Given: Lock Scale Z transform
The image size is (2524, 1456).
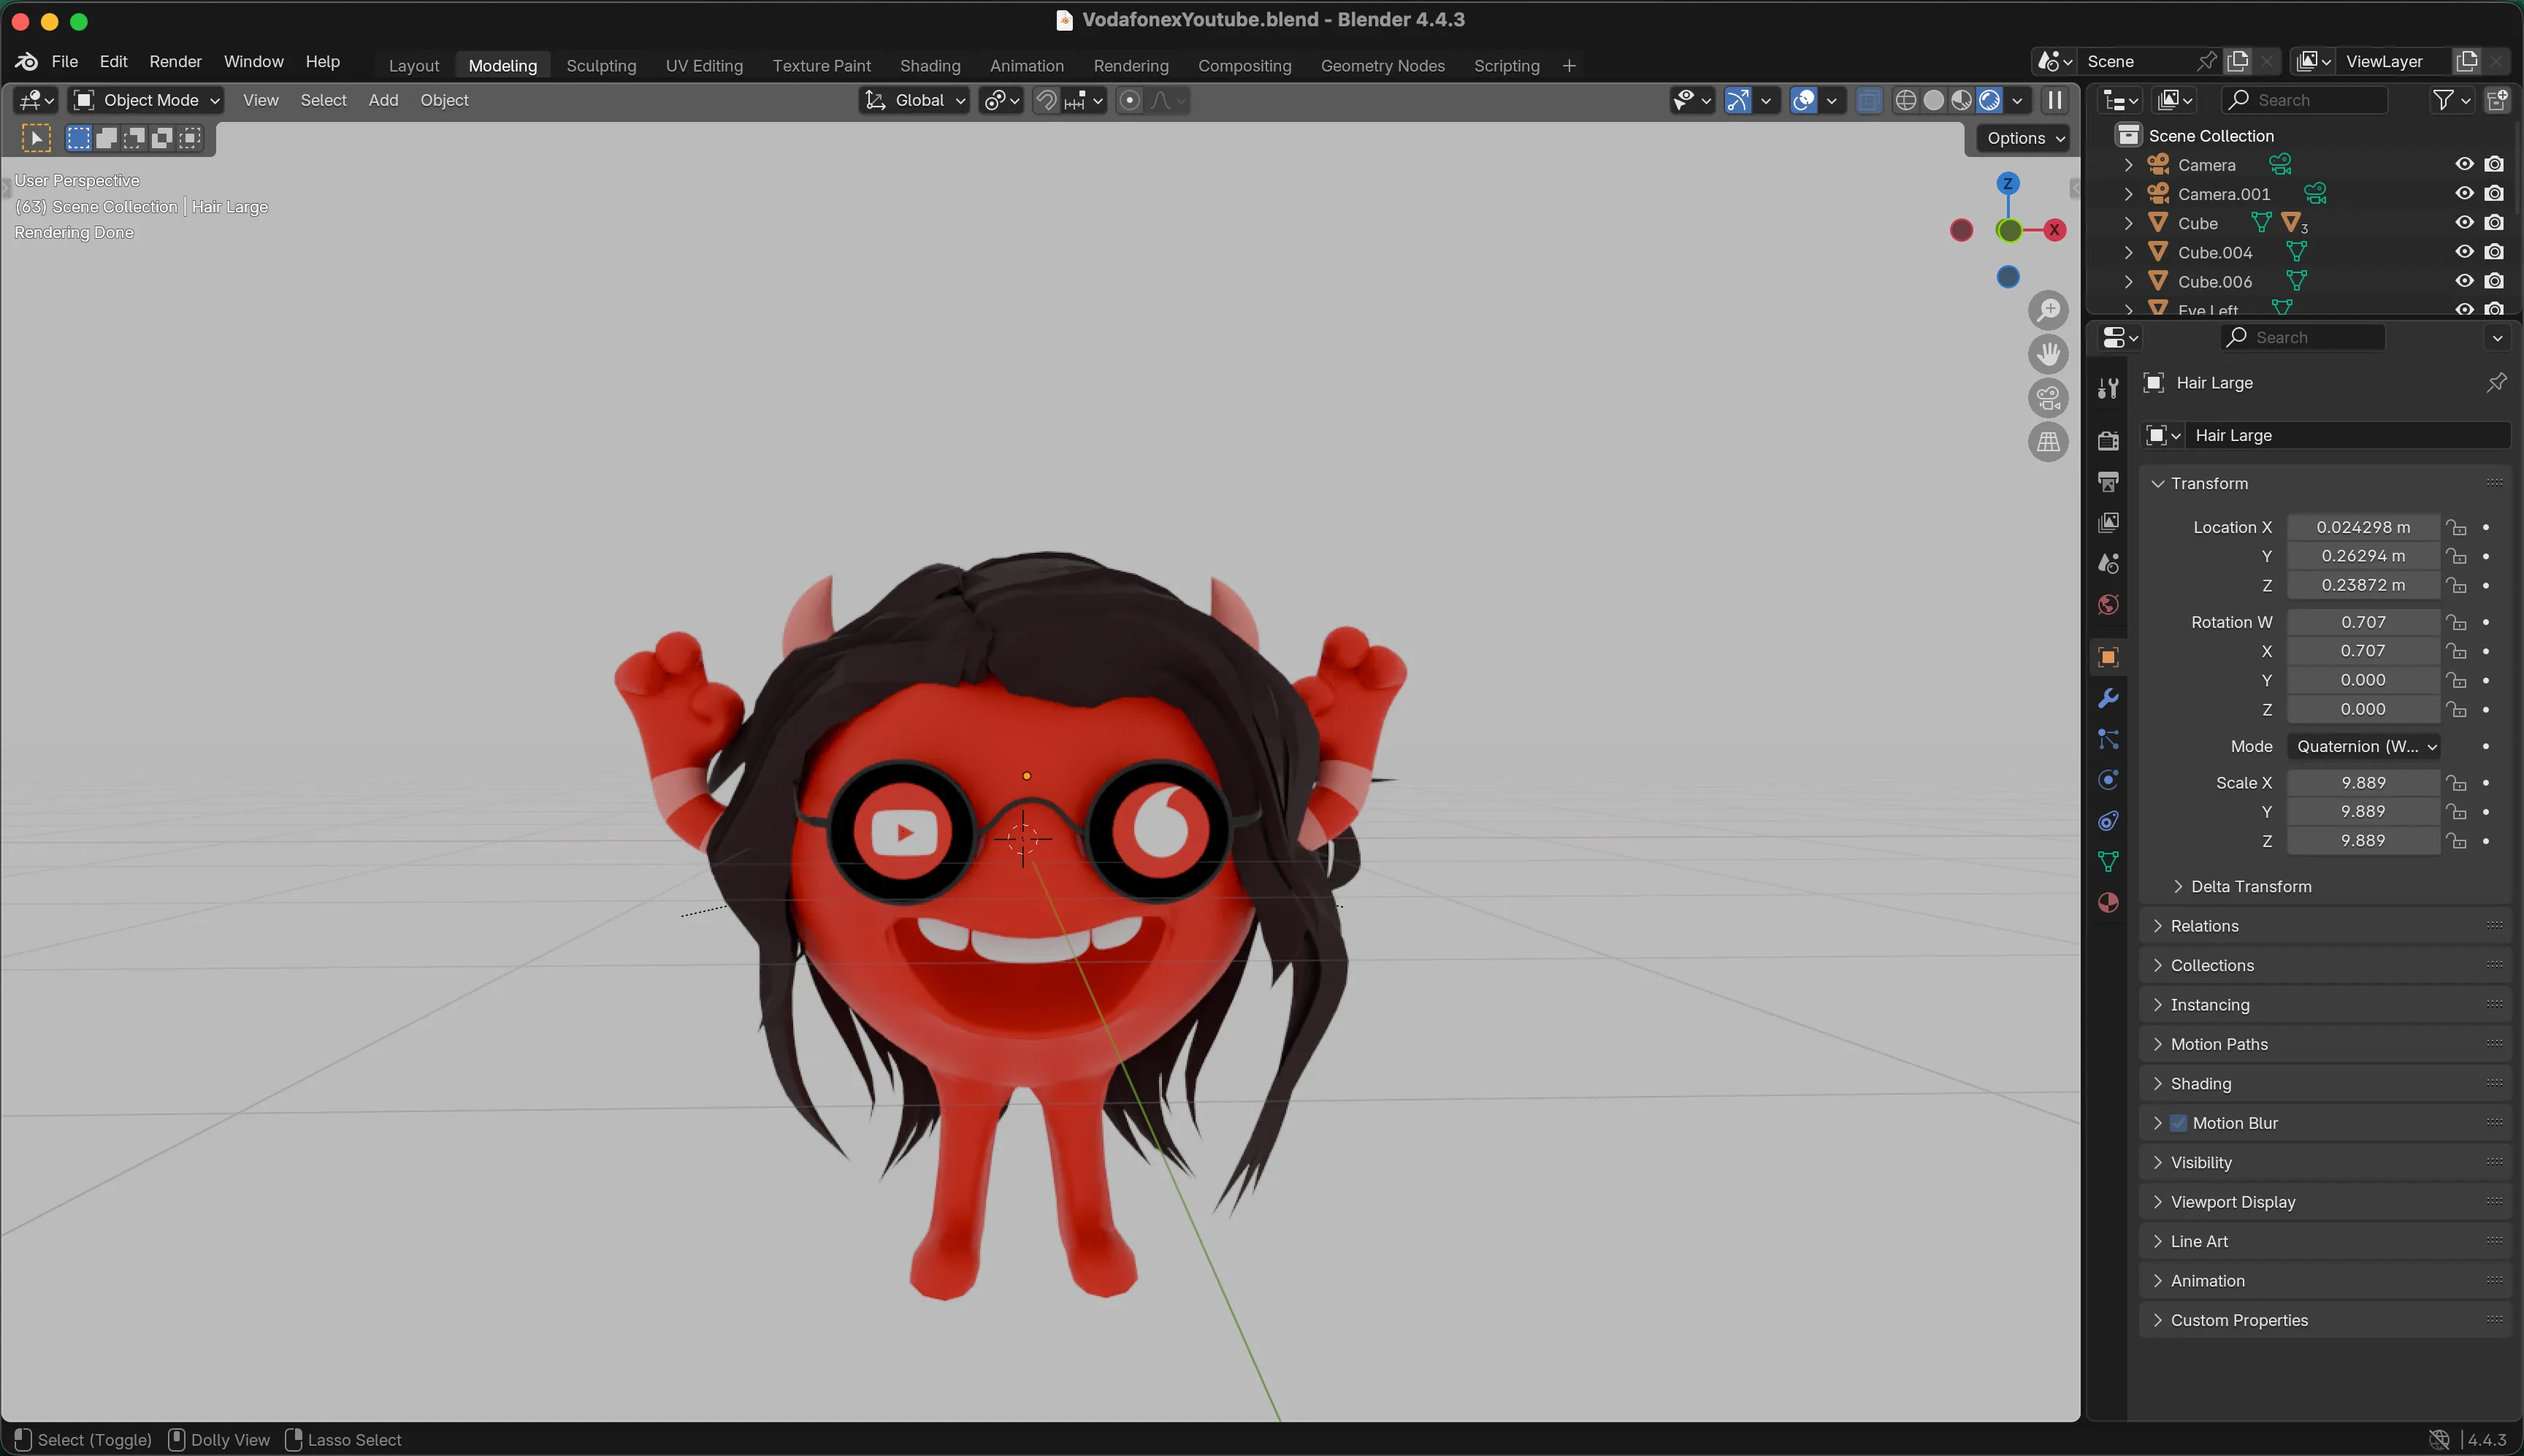Looking at the screenshot, I should coord(2456,841).
